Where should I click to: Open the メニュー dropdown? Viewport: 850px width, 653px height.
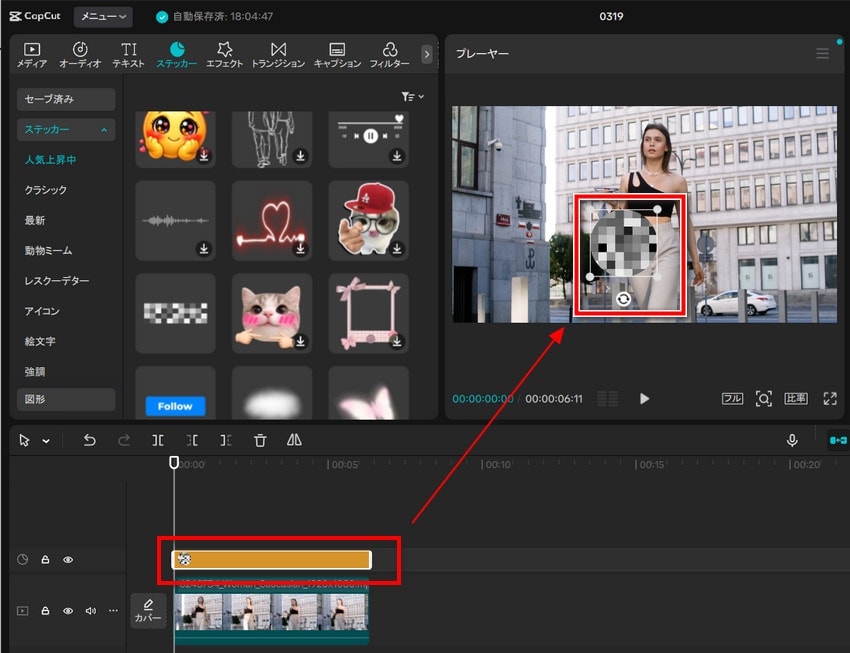[x=103, y=17]
